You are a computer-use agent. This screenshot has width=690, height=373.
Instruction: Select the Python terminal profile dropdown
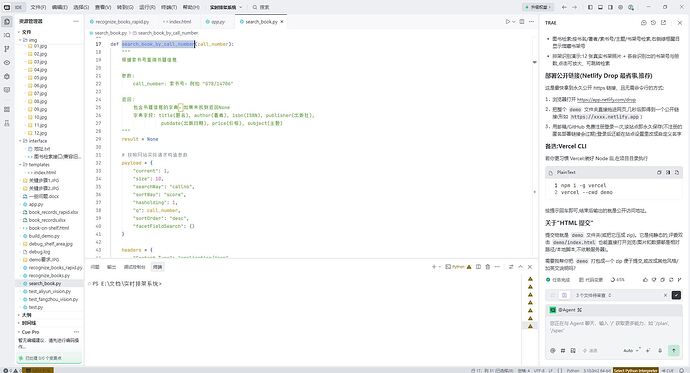pyautogui.click(x=458, y=267)
